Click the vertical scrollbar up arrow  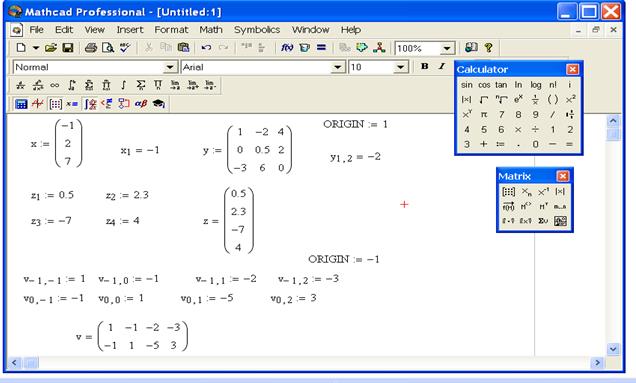coord(613,121)
